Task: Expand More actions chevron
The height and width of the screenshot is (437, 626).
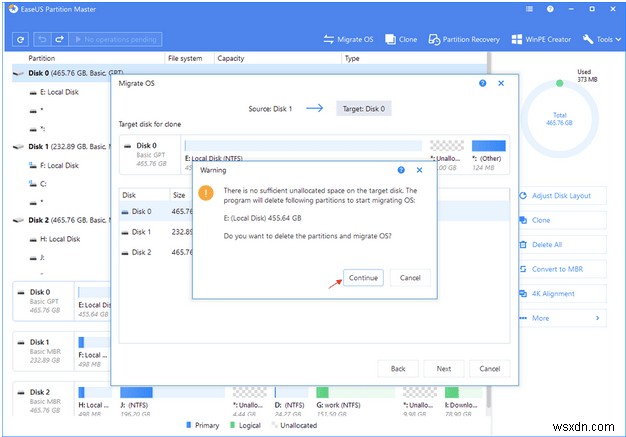Action: point(597,318)
